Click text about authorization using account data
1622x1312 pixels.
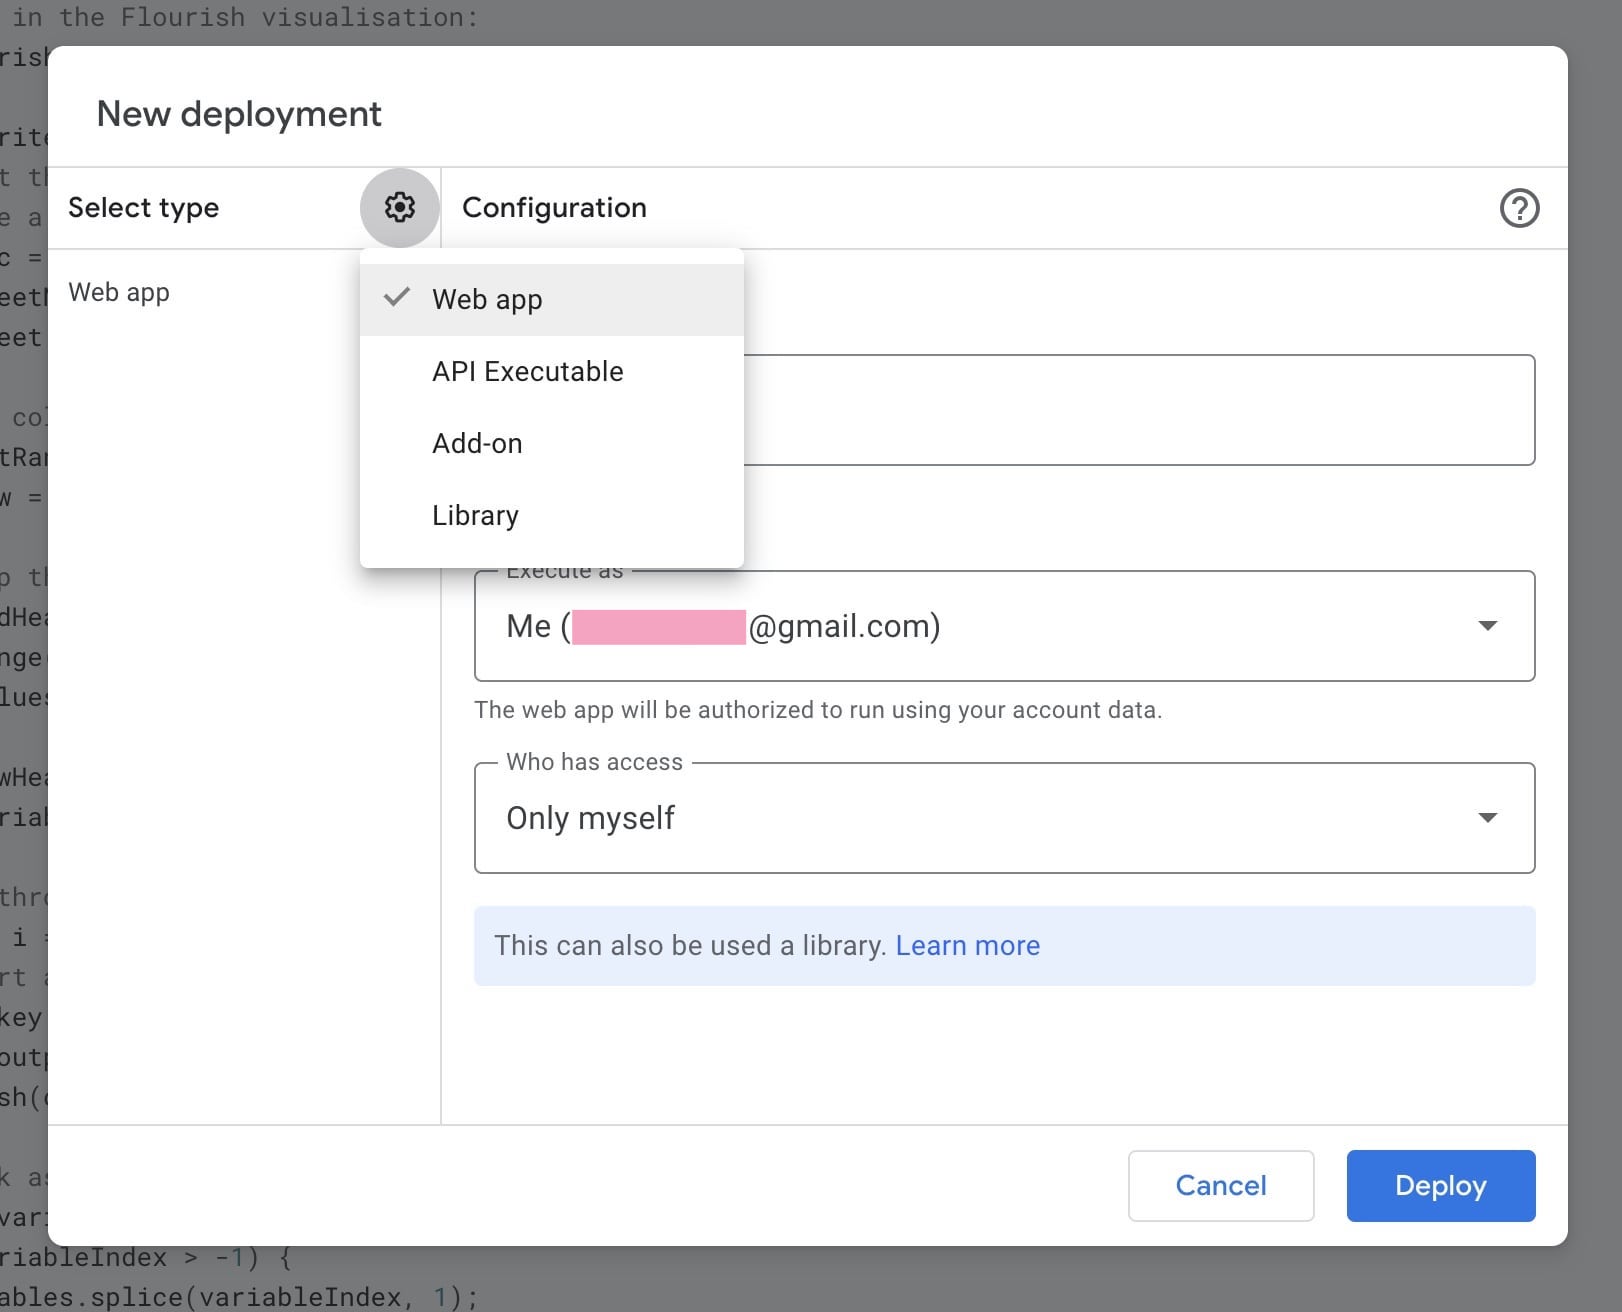(x=818, y=710)
